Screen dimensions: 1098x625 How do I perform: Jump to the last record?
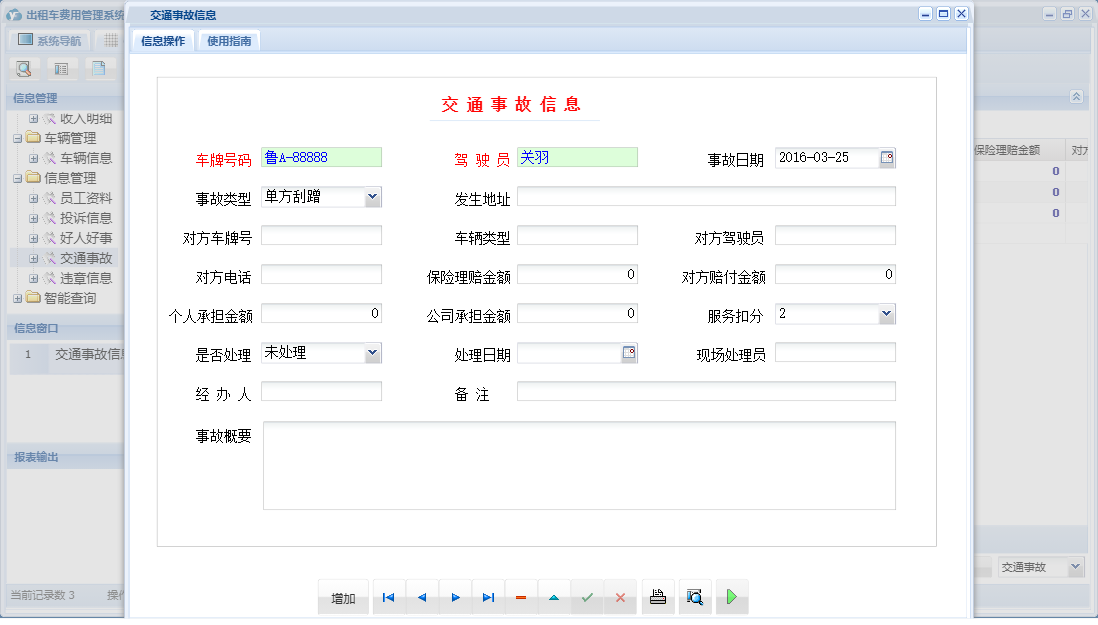488,598
